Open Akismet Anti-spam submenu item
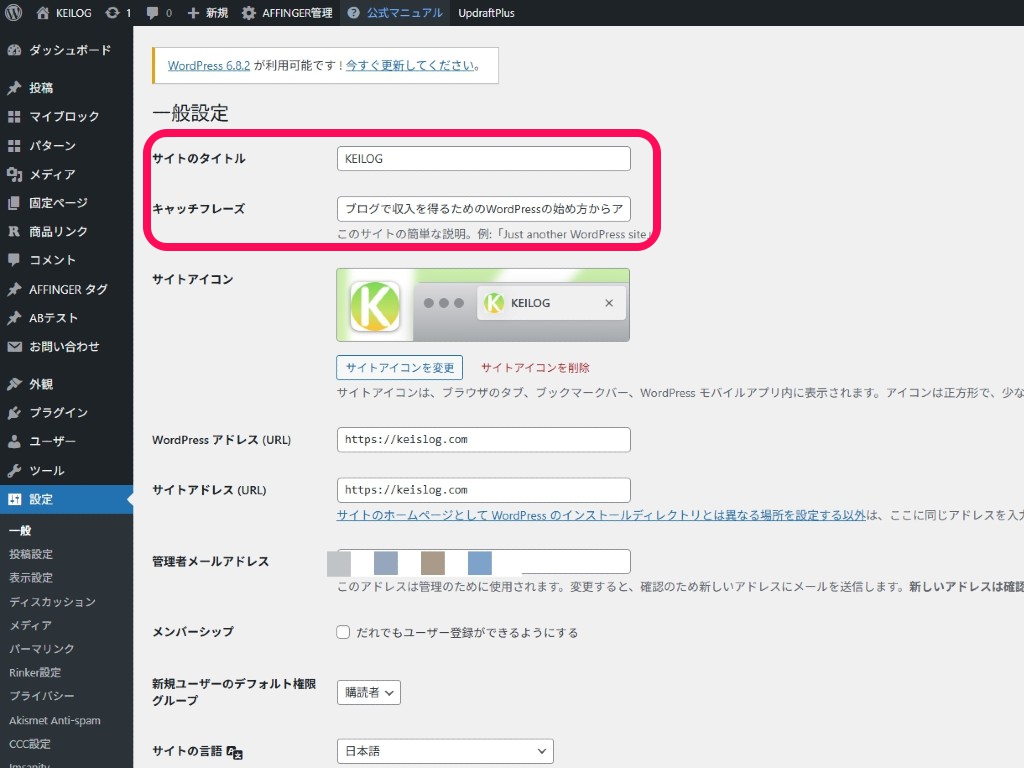1024x768 pixels. [55, 720]
